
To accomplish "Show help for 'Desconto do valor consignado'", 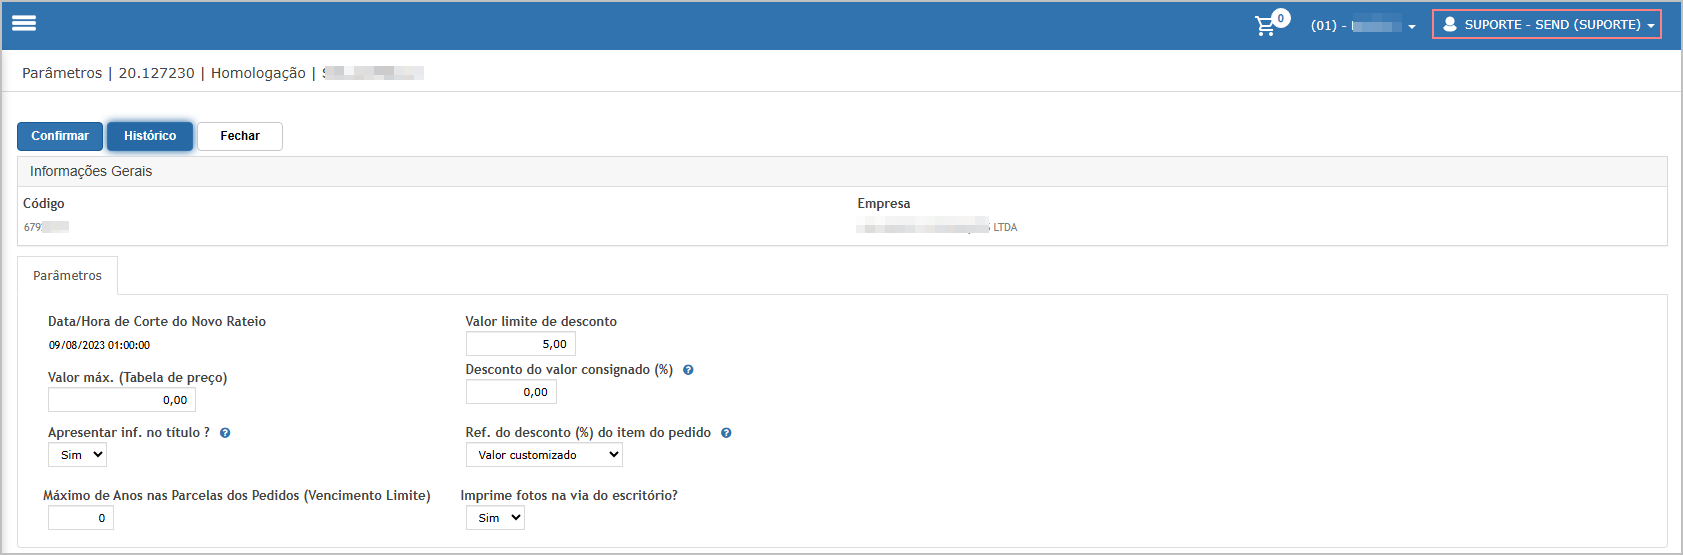I will (x=688, y=370).
